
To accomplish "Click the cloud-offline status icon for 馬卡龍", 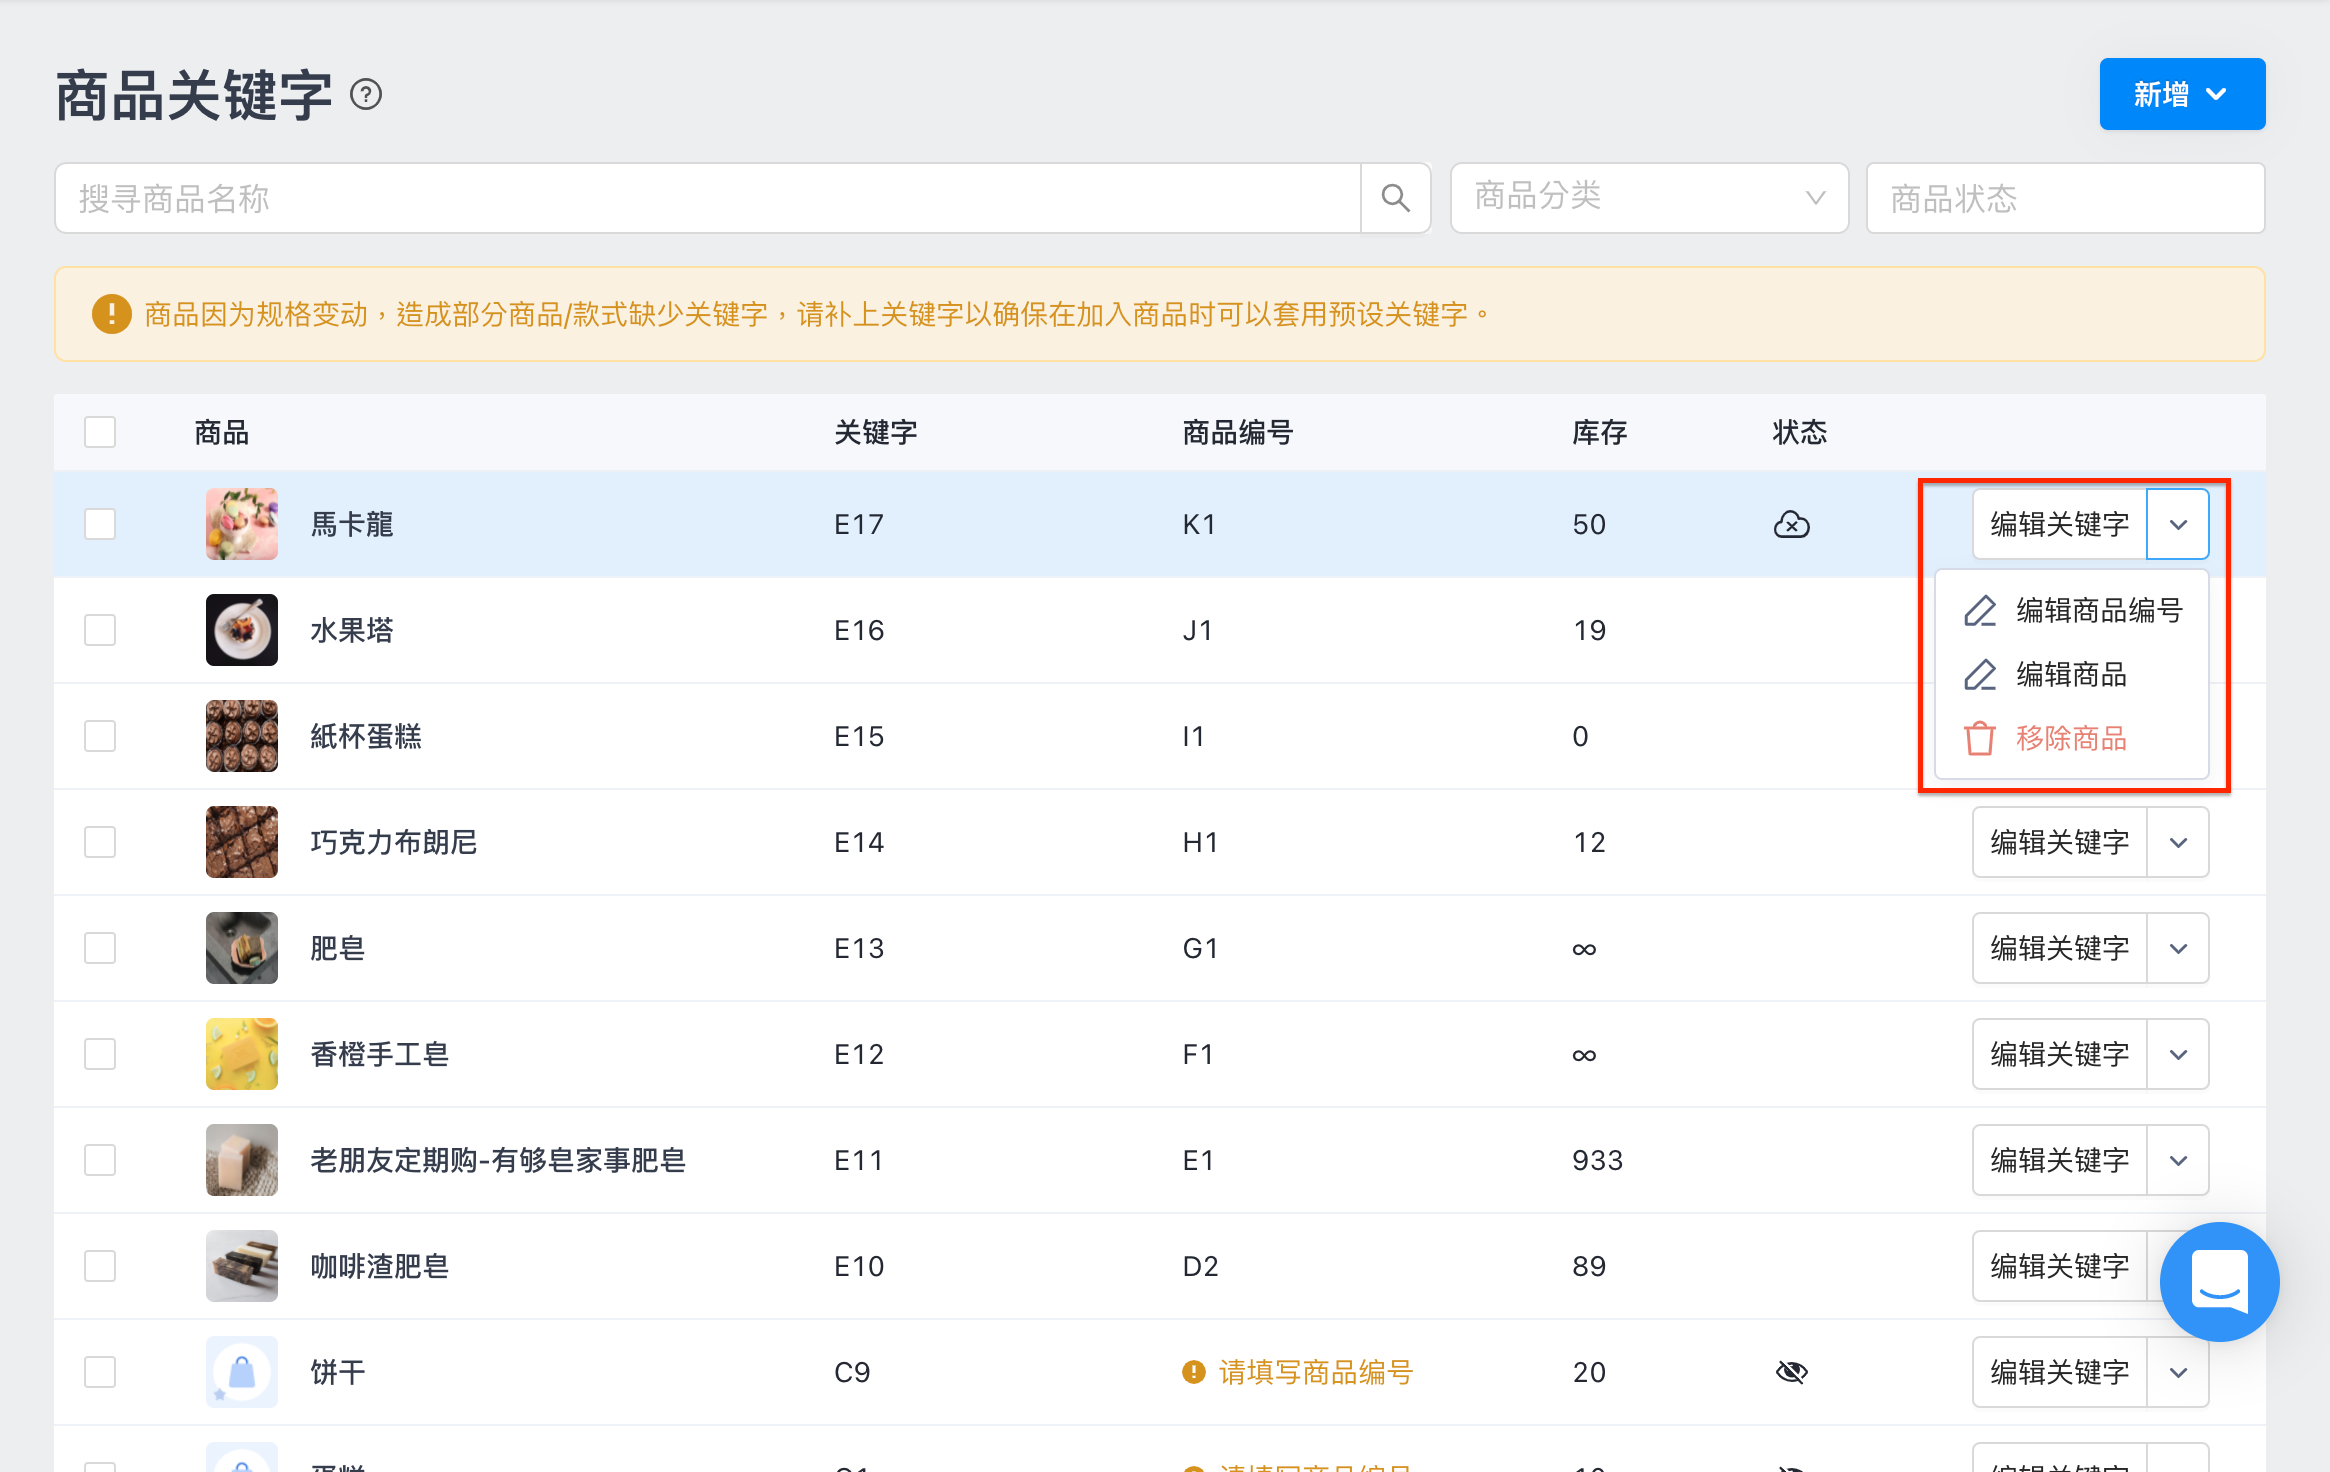I will (1791, 524).
